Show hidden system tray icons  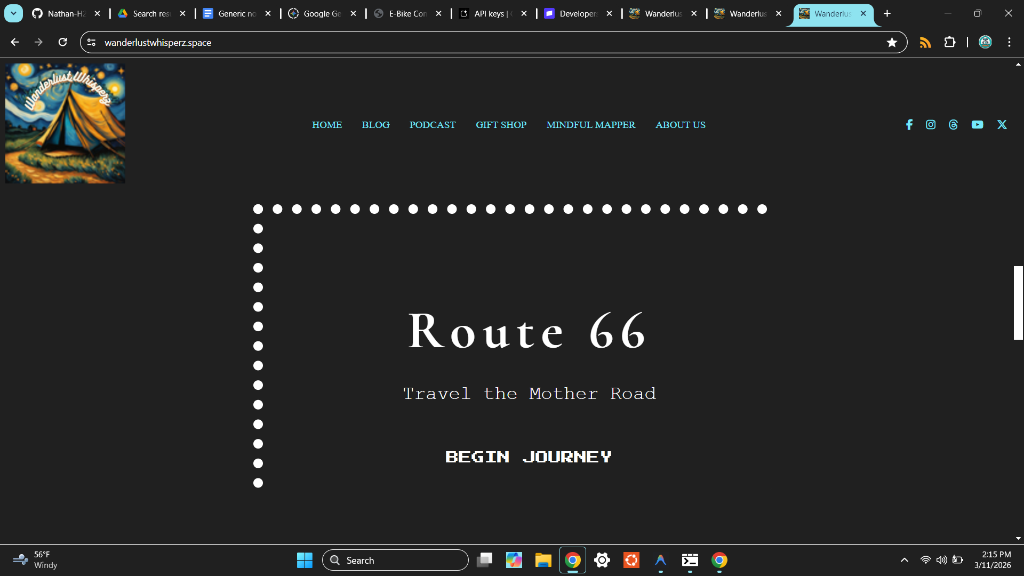pos(904,560)
